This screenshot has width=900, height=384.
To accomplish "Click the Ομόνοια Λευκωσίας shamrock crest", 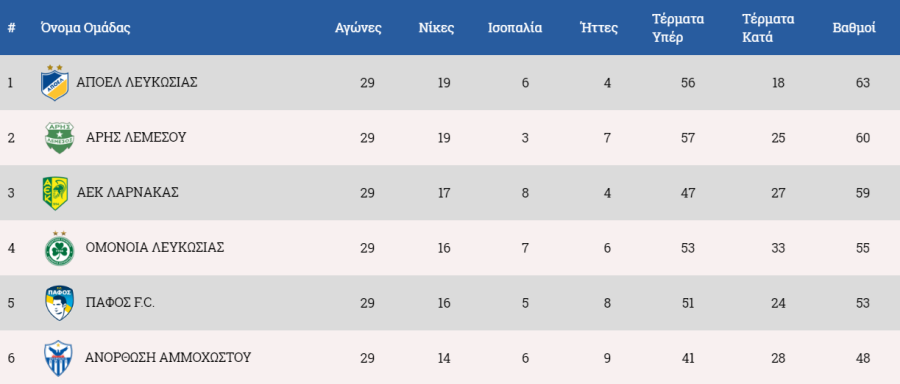I will tap(60, 248).
